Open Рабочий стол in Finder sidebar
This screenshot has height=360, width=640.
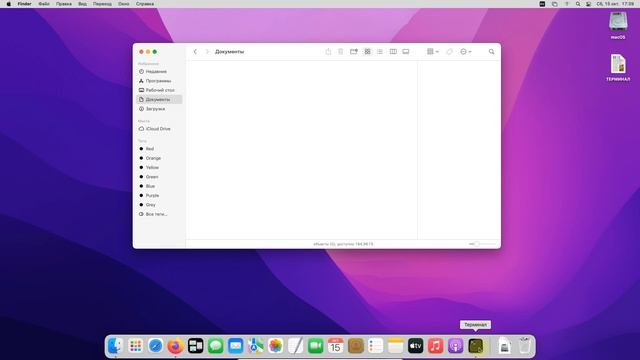point(159,90)
